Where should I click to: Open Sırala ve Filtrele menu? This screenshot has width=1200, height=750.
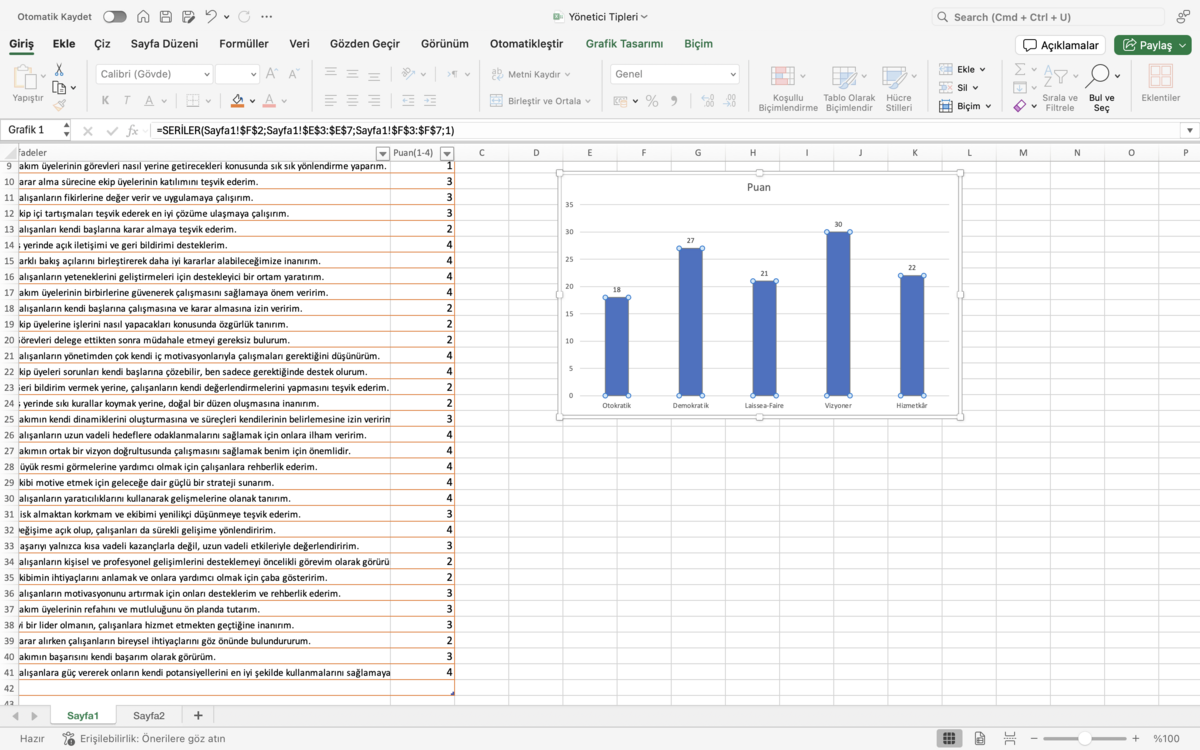point(1060,88)
